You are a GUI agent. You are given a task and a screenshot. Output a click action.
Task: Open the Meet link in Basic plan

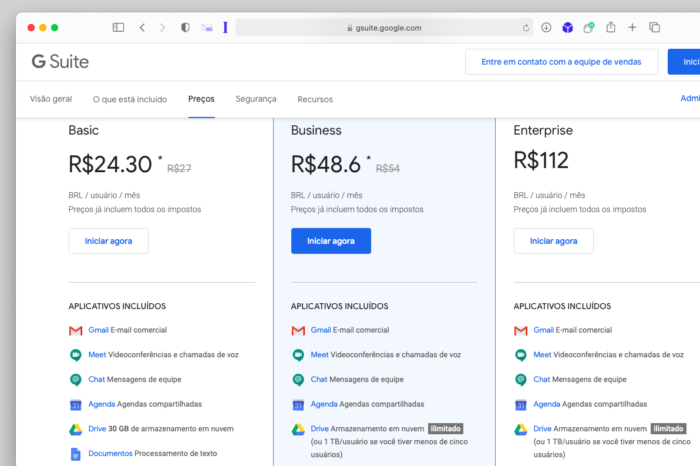pos(97,355)
